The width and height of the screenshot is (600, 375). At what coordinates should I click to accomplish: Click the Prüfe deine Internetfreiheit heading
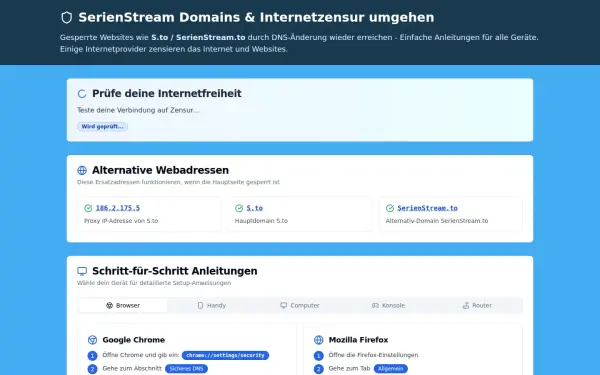click(167, 94)
